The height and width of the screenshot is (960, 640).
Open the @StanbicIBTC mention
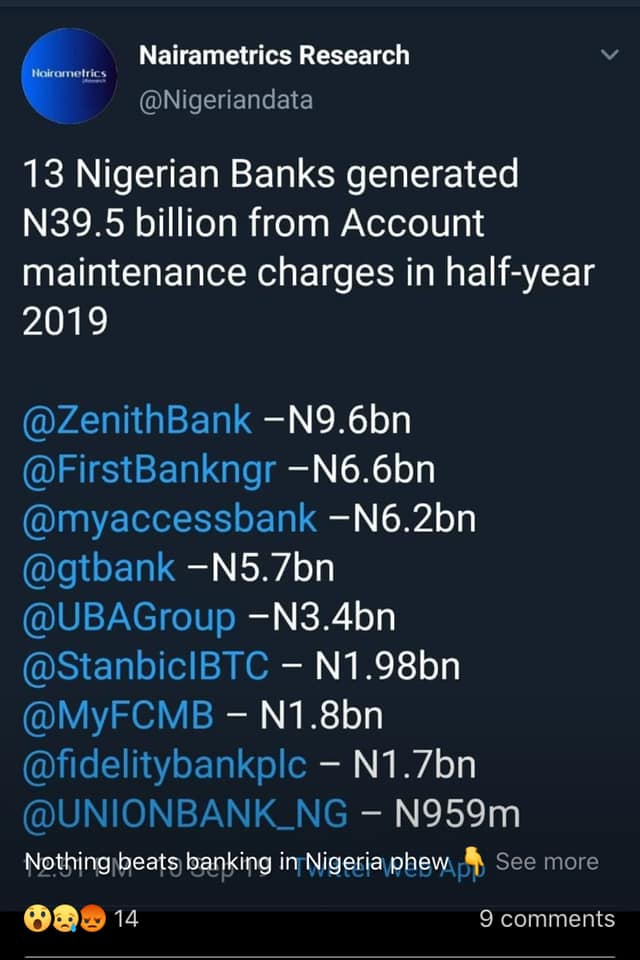[x=145, y=666]
